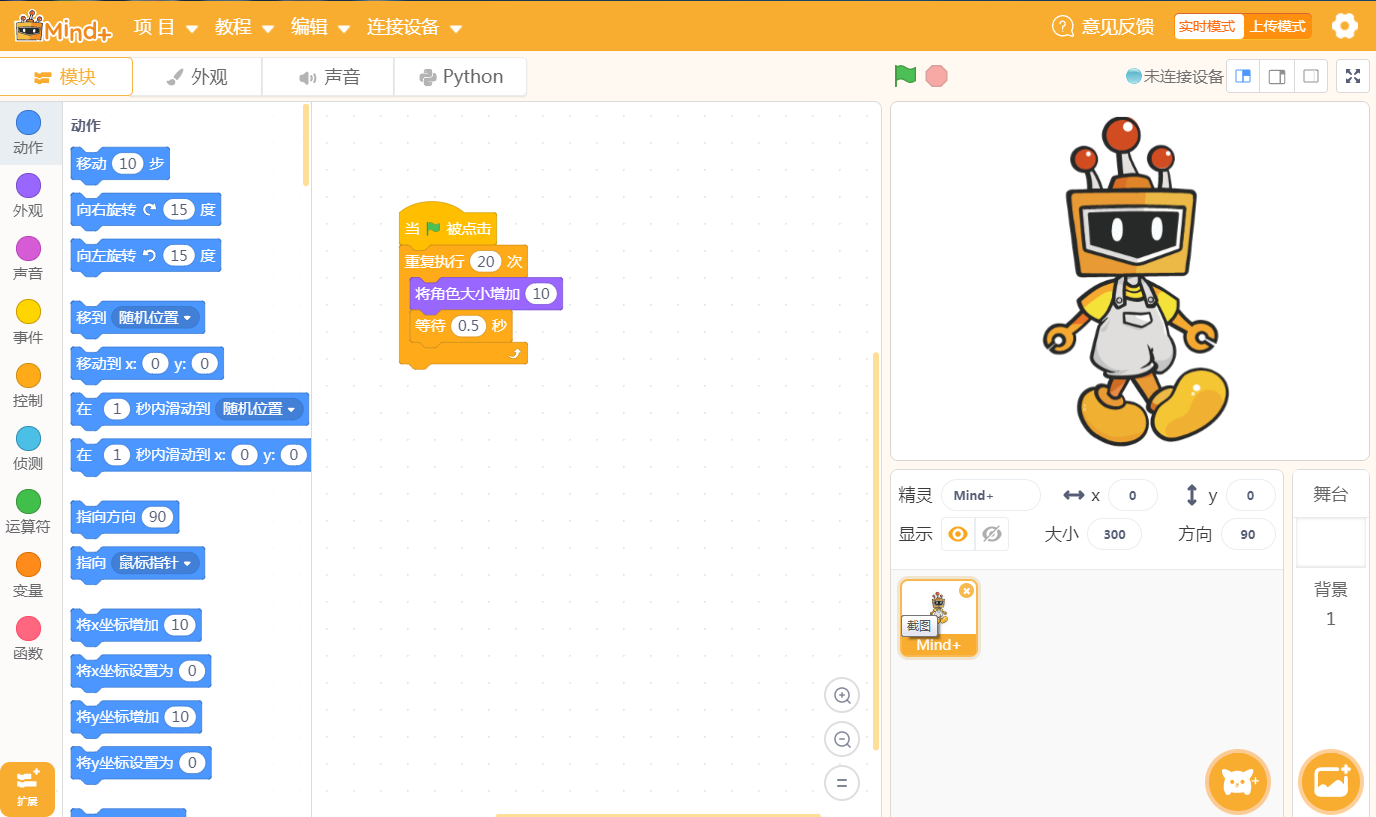Select the large stage layout icon
Image resolution: width=1376 pixels, height=817 pixels.
1277,76
